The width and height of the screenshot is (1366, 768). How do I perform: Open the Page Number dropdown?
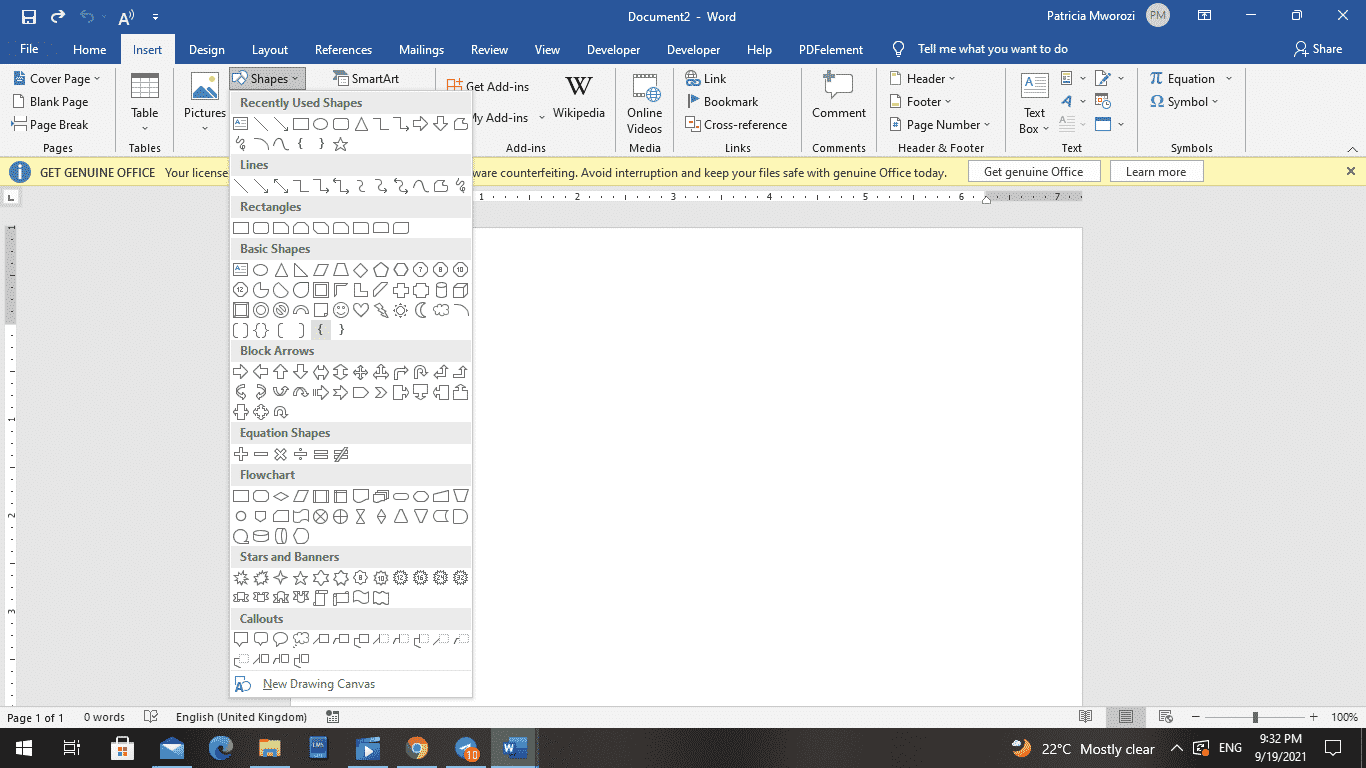[938, 124]
